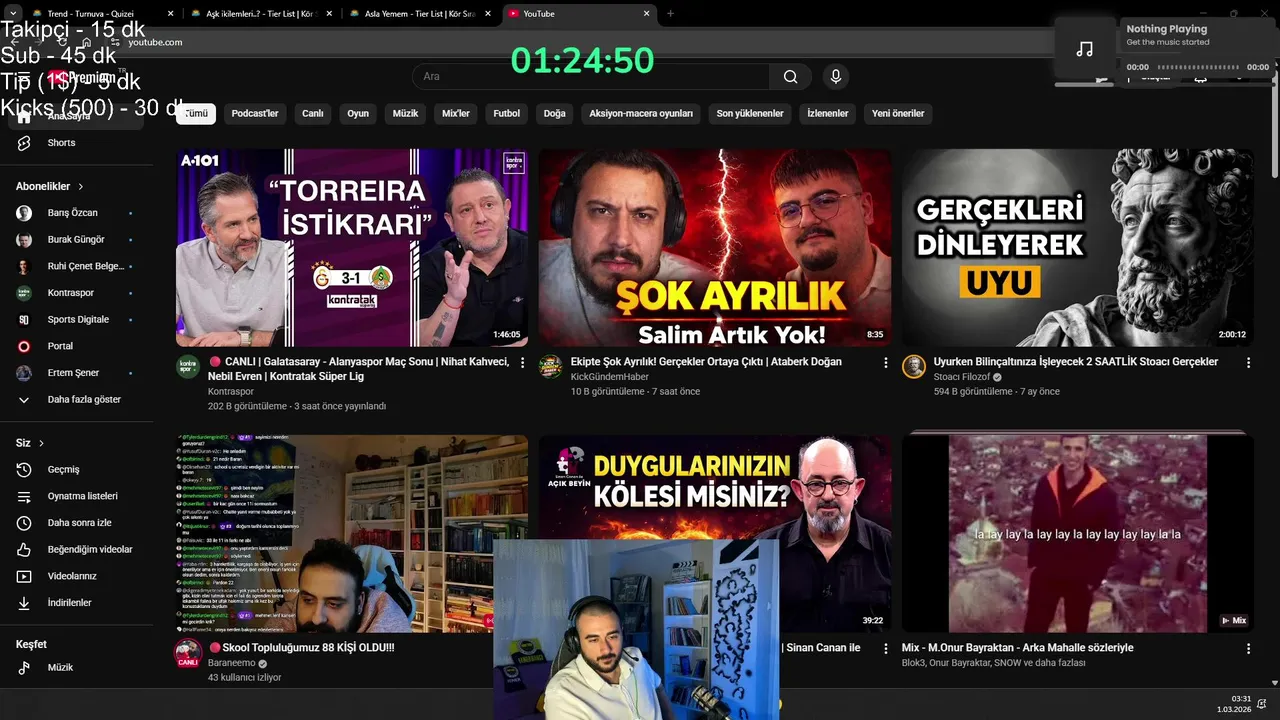Open Ruhi Çenet Belgesel subscription
The image size is (1280, 720).
[x=76, y=266]
